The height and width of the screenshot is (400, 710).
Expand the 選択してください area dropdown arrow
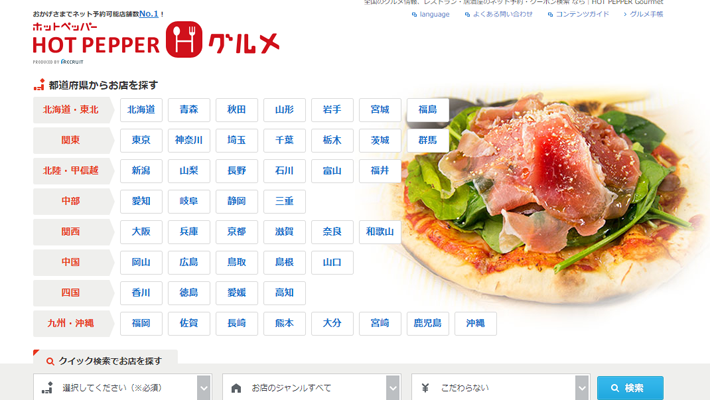(x=204, y=388)
